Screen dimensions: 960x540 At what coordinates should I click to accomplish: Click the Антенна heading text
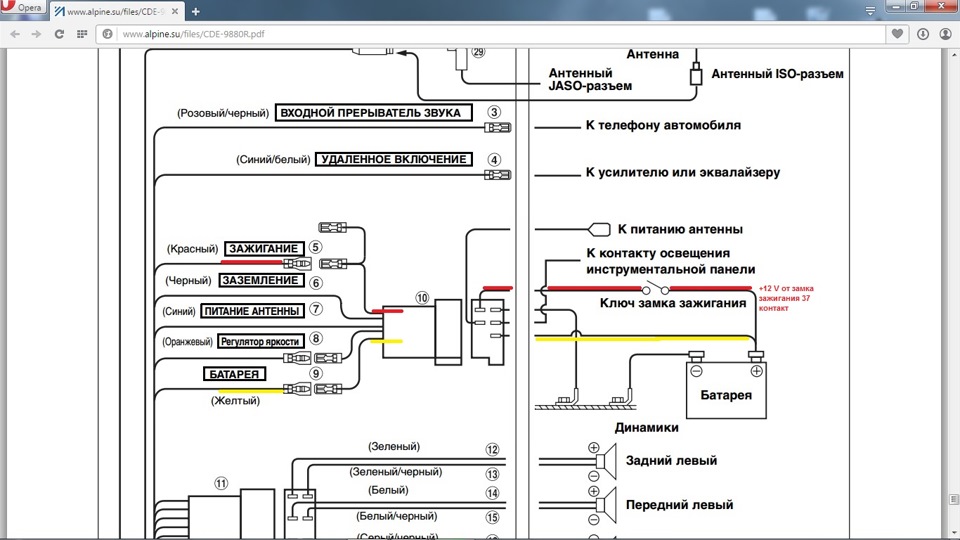click(x=653, y=54)
